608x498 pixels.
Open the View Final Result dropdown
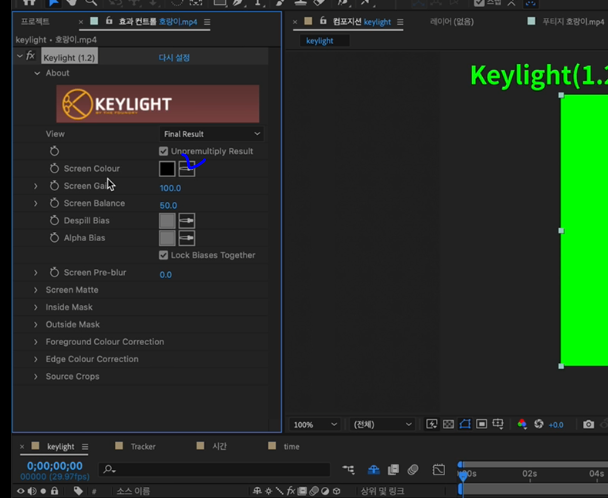point(211,134)
